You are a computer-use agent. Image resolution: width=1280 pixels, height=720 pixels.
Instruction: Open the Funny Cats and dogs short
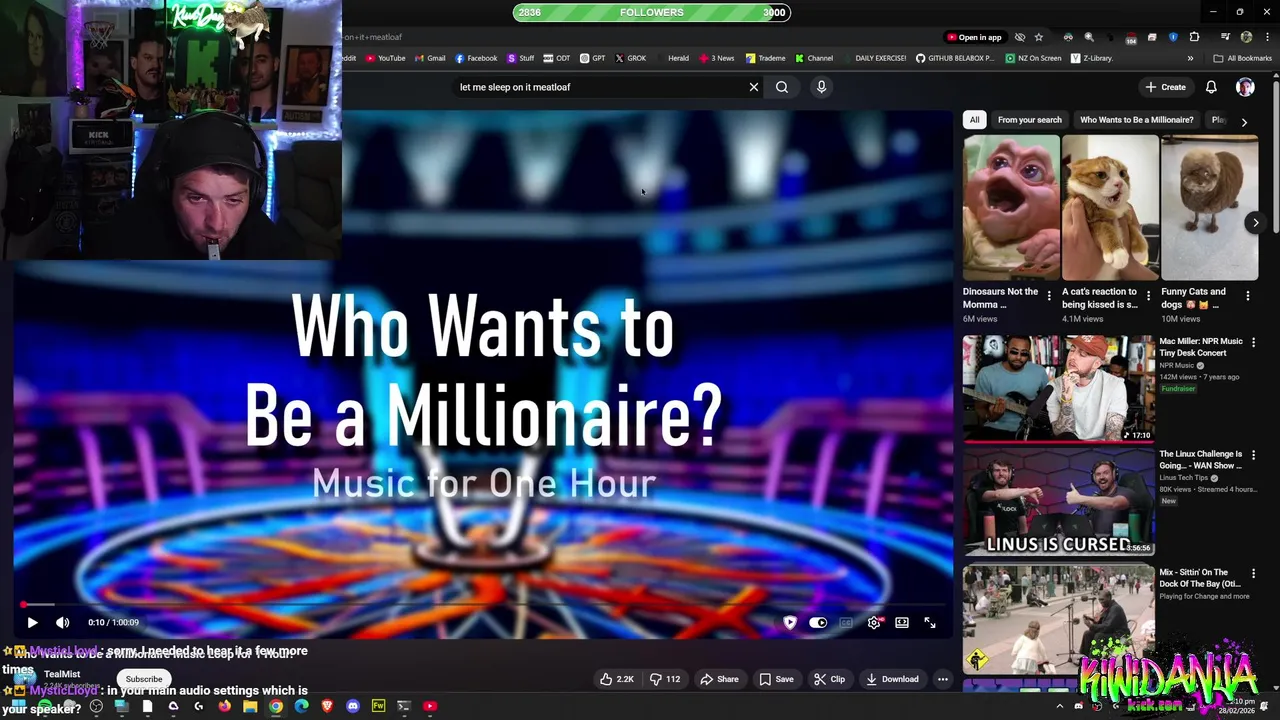[x=1209, y=208]
